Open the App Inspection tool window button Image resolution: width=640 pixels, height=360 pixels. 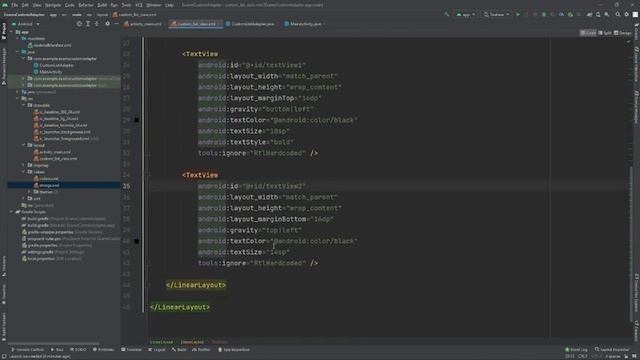[234, 350]
